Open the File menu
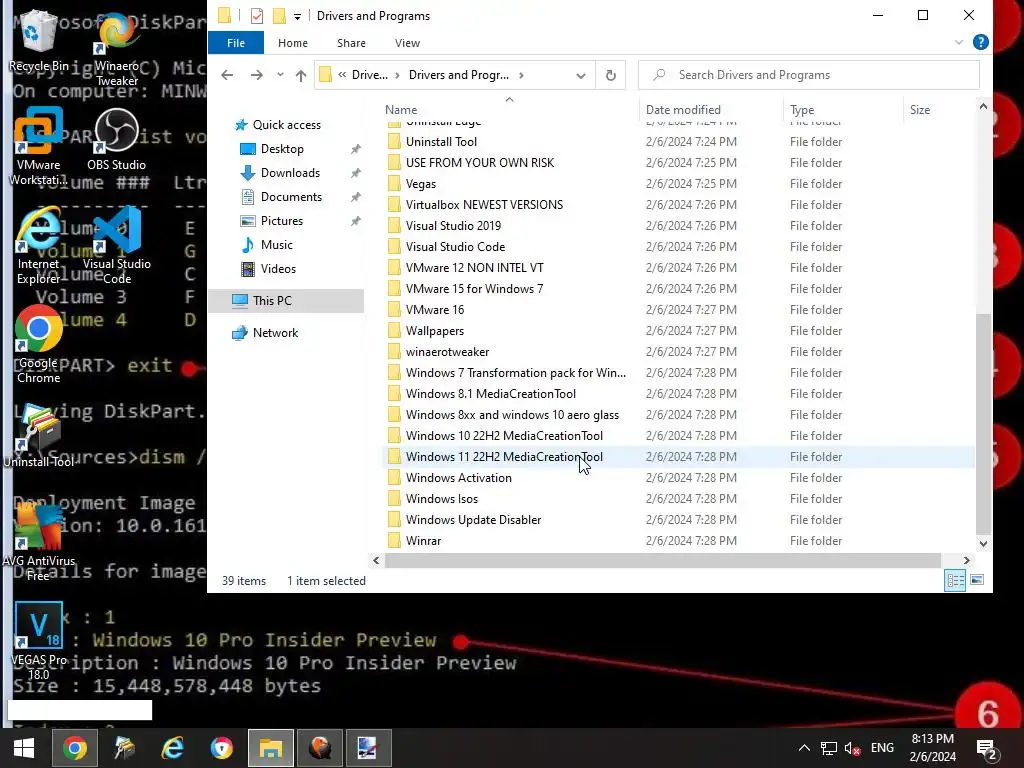The height and width of the screenshot is (768, 1024). tap(236, 43)
